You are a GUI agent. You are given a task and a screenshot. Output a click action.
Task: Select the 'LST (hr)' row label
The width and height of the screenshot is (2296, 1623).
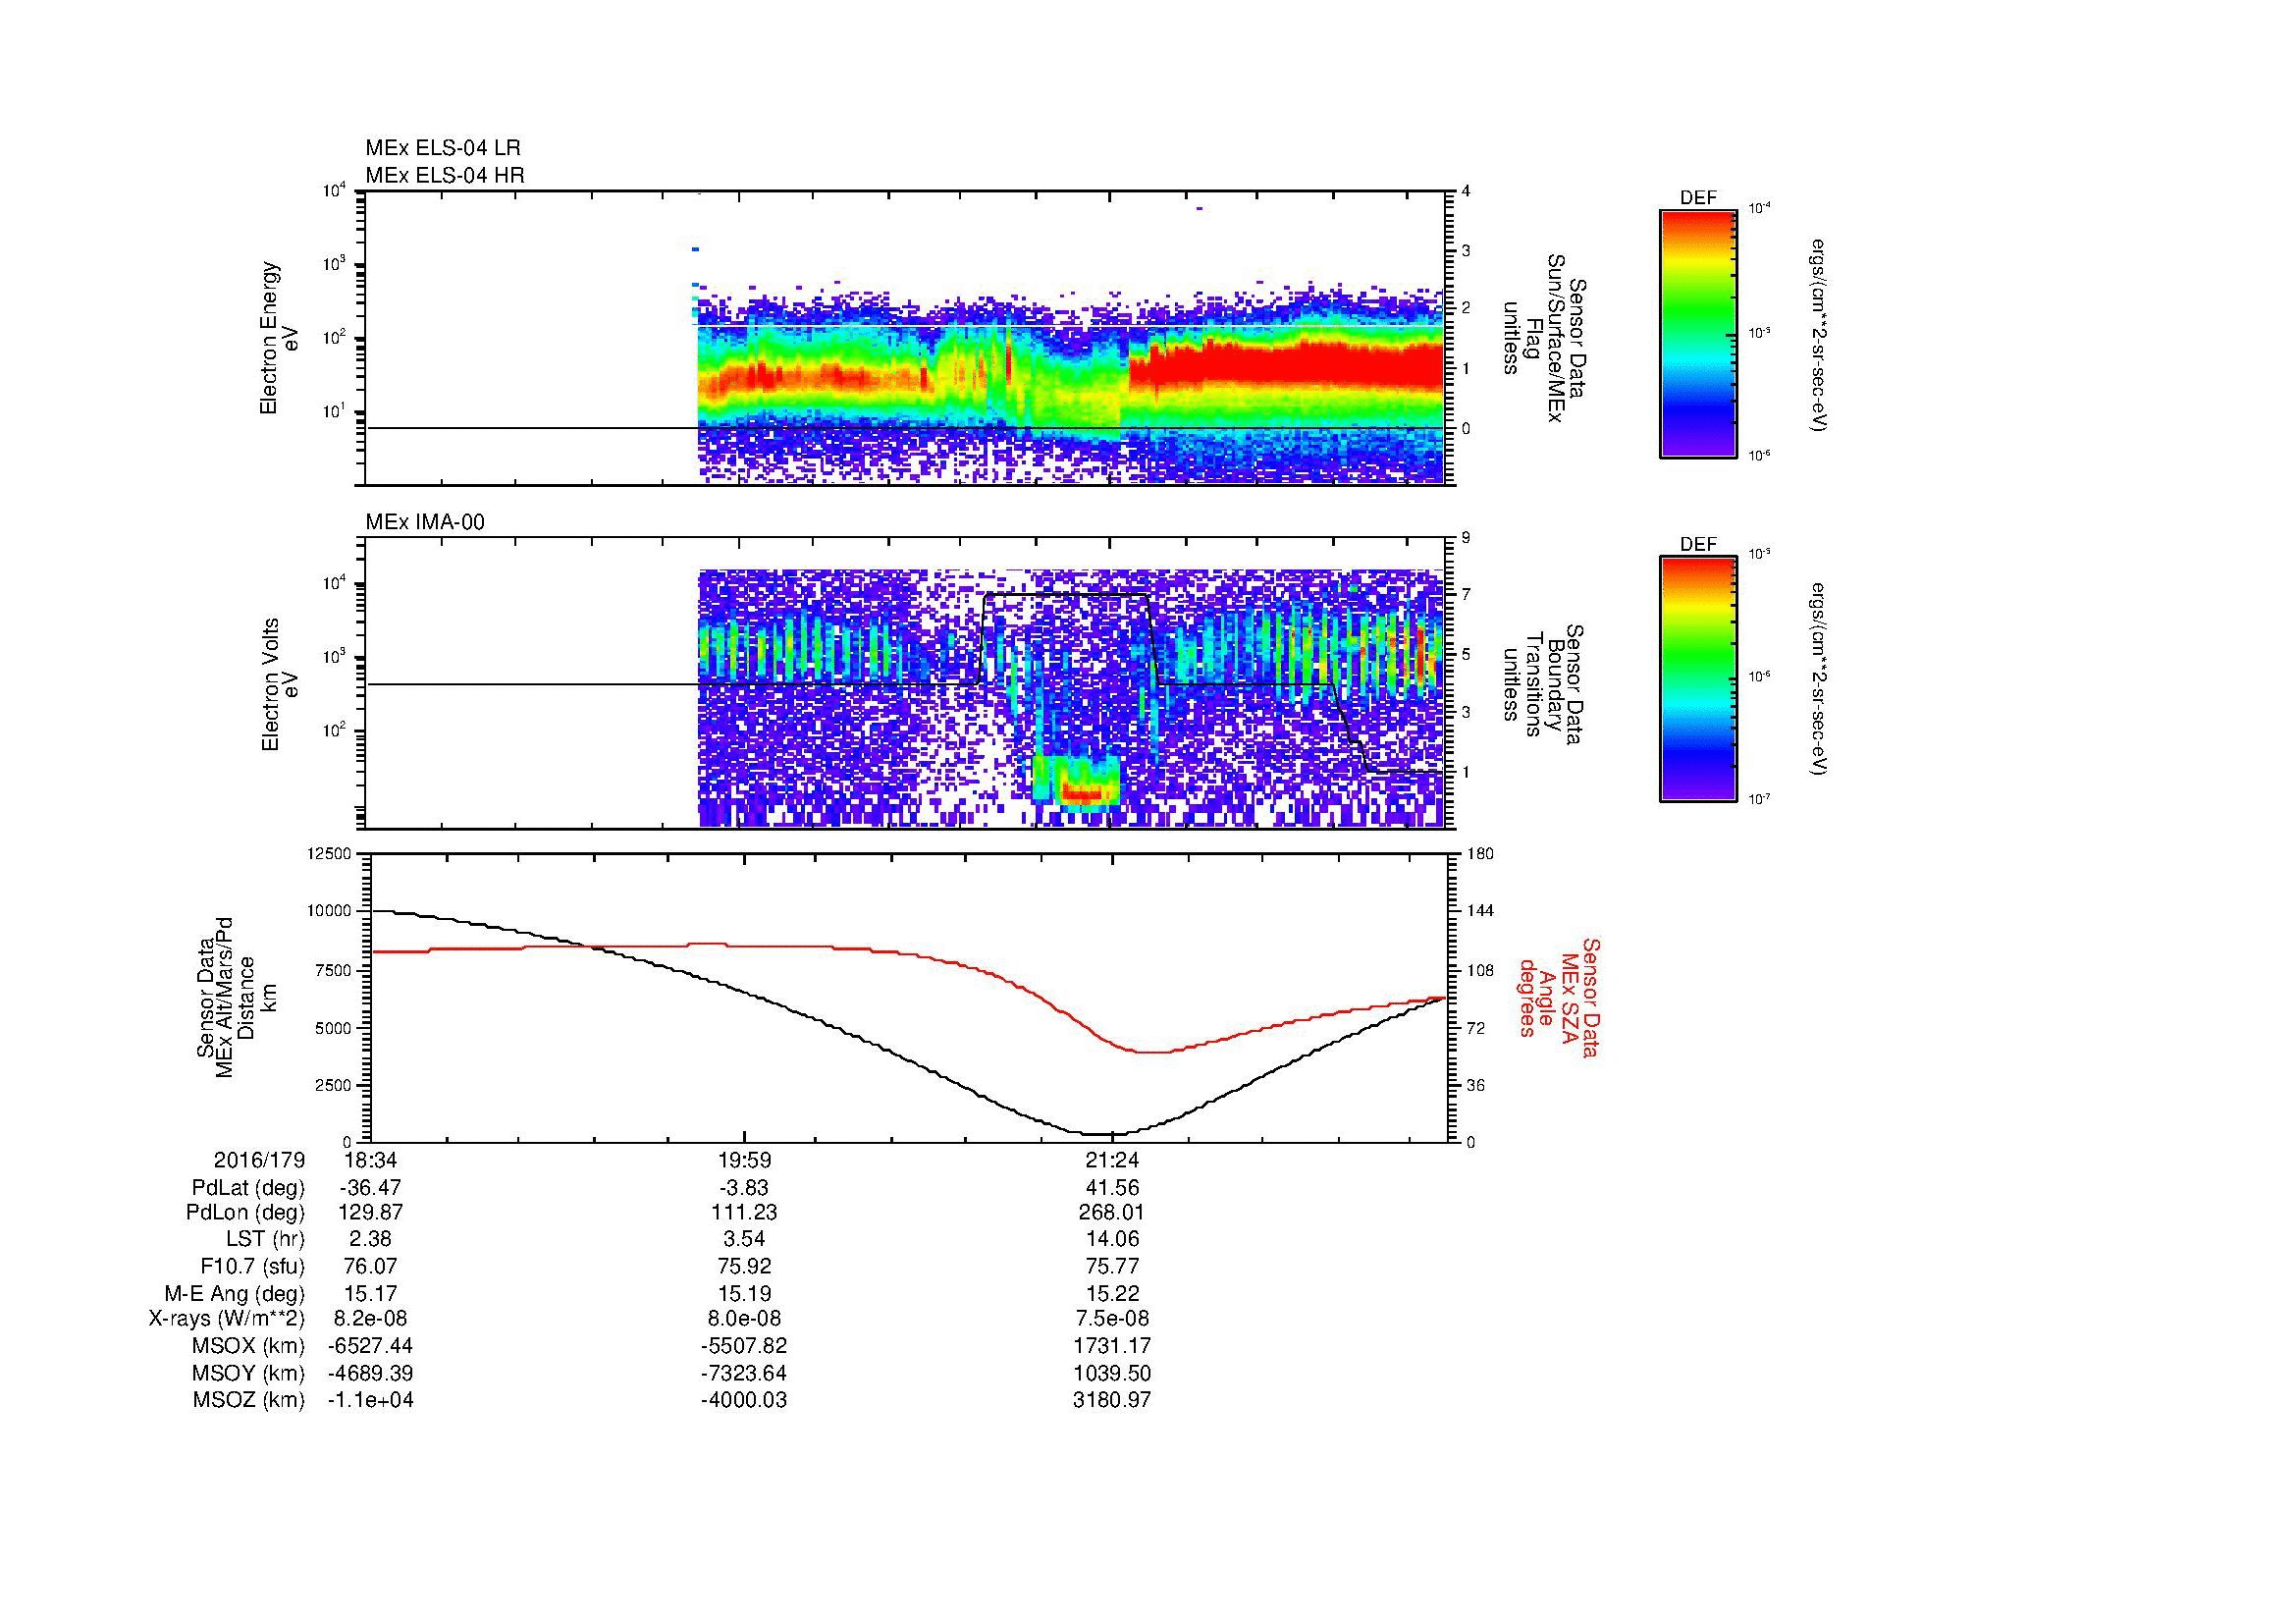click(265, 1240)
